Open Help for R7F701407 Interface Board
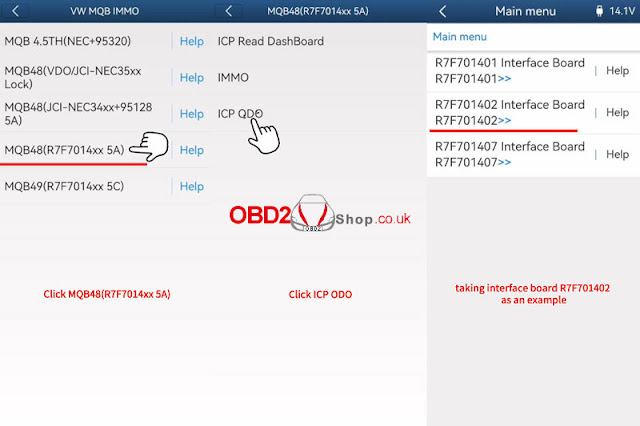This screenshot has height=426, width=640. click(617, 154)
